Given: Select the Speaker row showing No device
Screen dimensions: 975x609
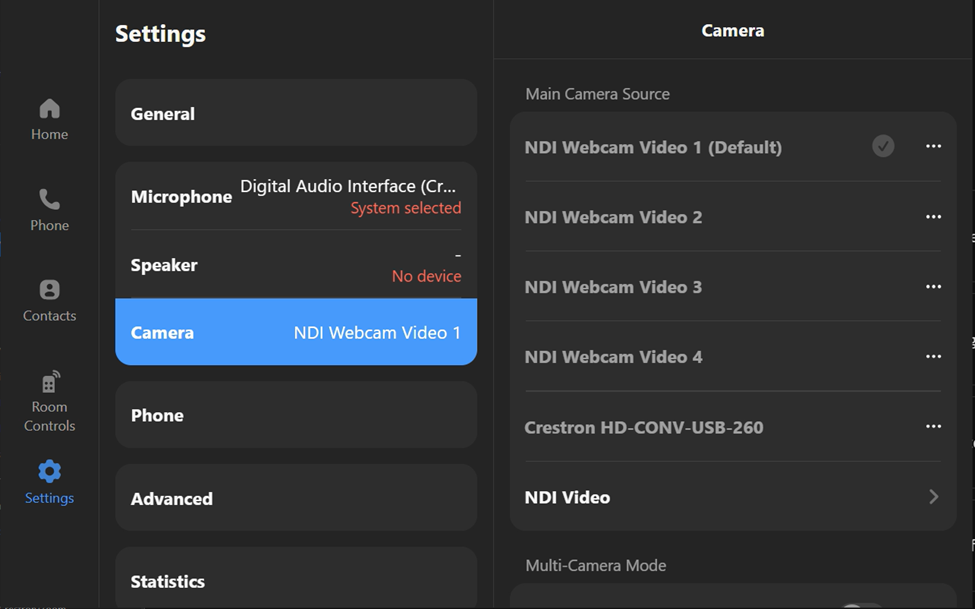Looking at the screenshot, I should click(x=296, y=265).
